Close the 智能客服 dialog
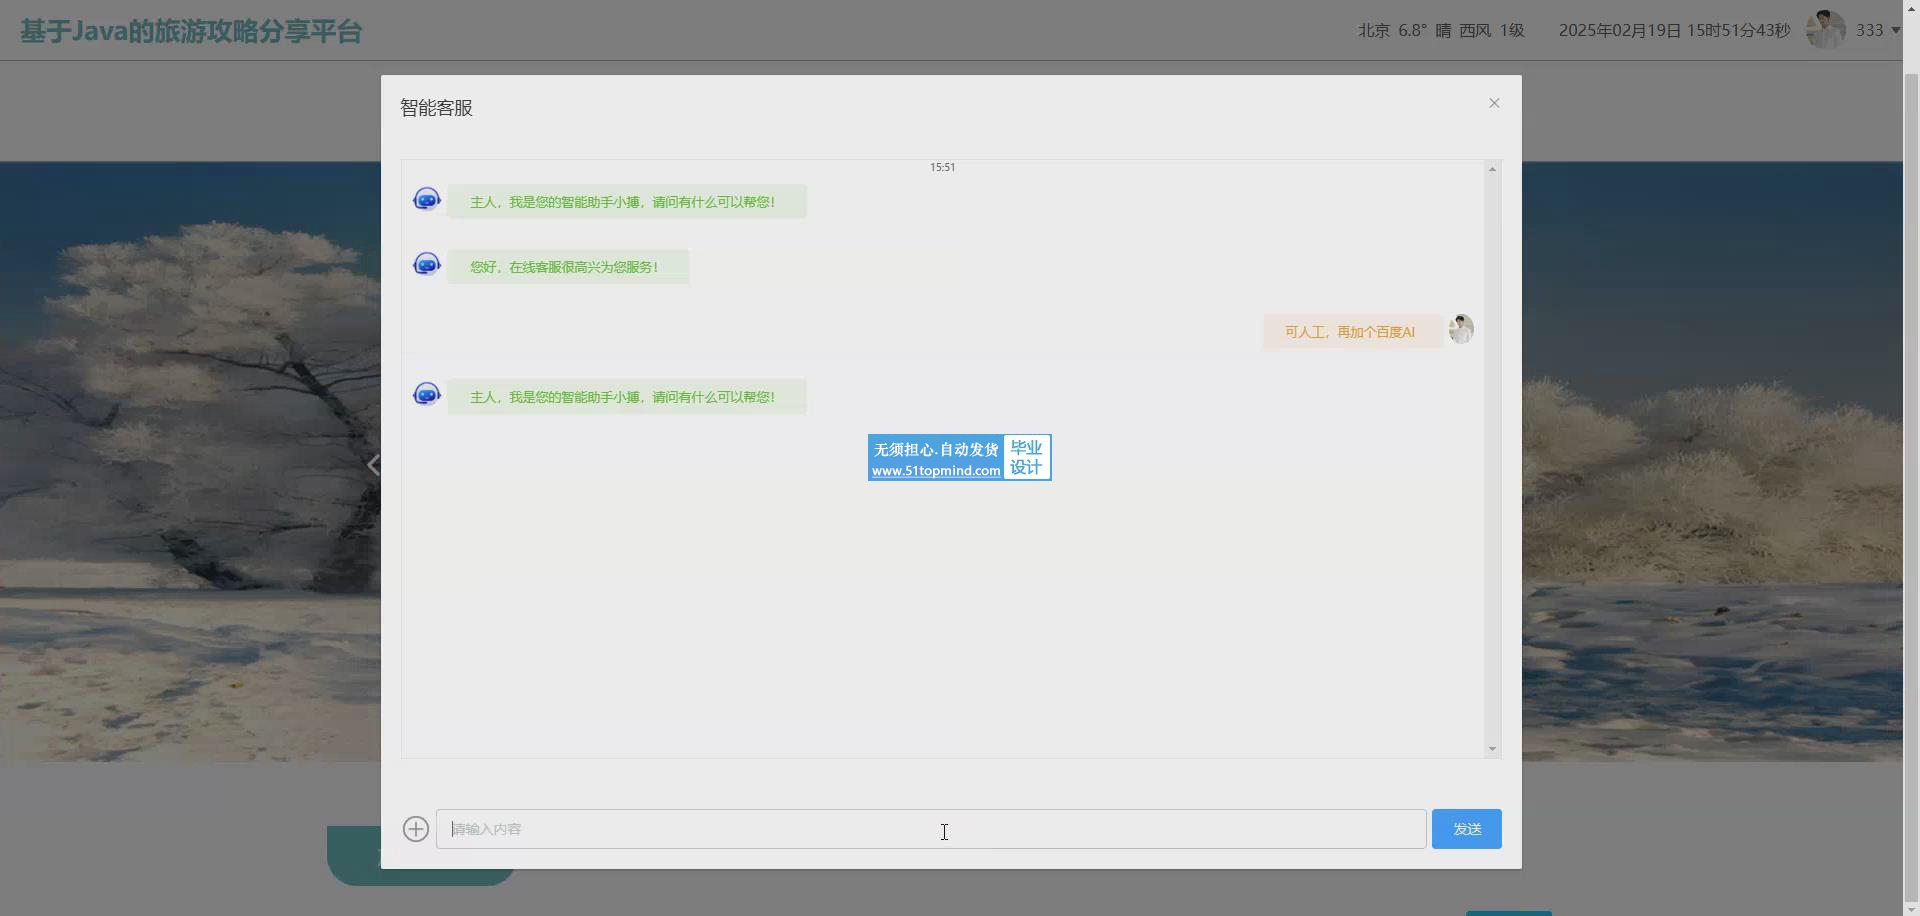Image resolution: width=1920 pixels, height=916 pixels. click(x=1494, y=103)
